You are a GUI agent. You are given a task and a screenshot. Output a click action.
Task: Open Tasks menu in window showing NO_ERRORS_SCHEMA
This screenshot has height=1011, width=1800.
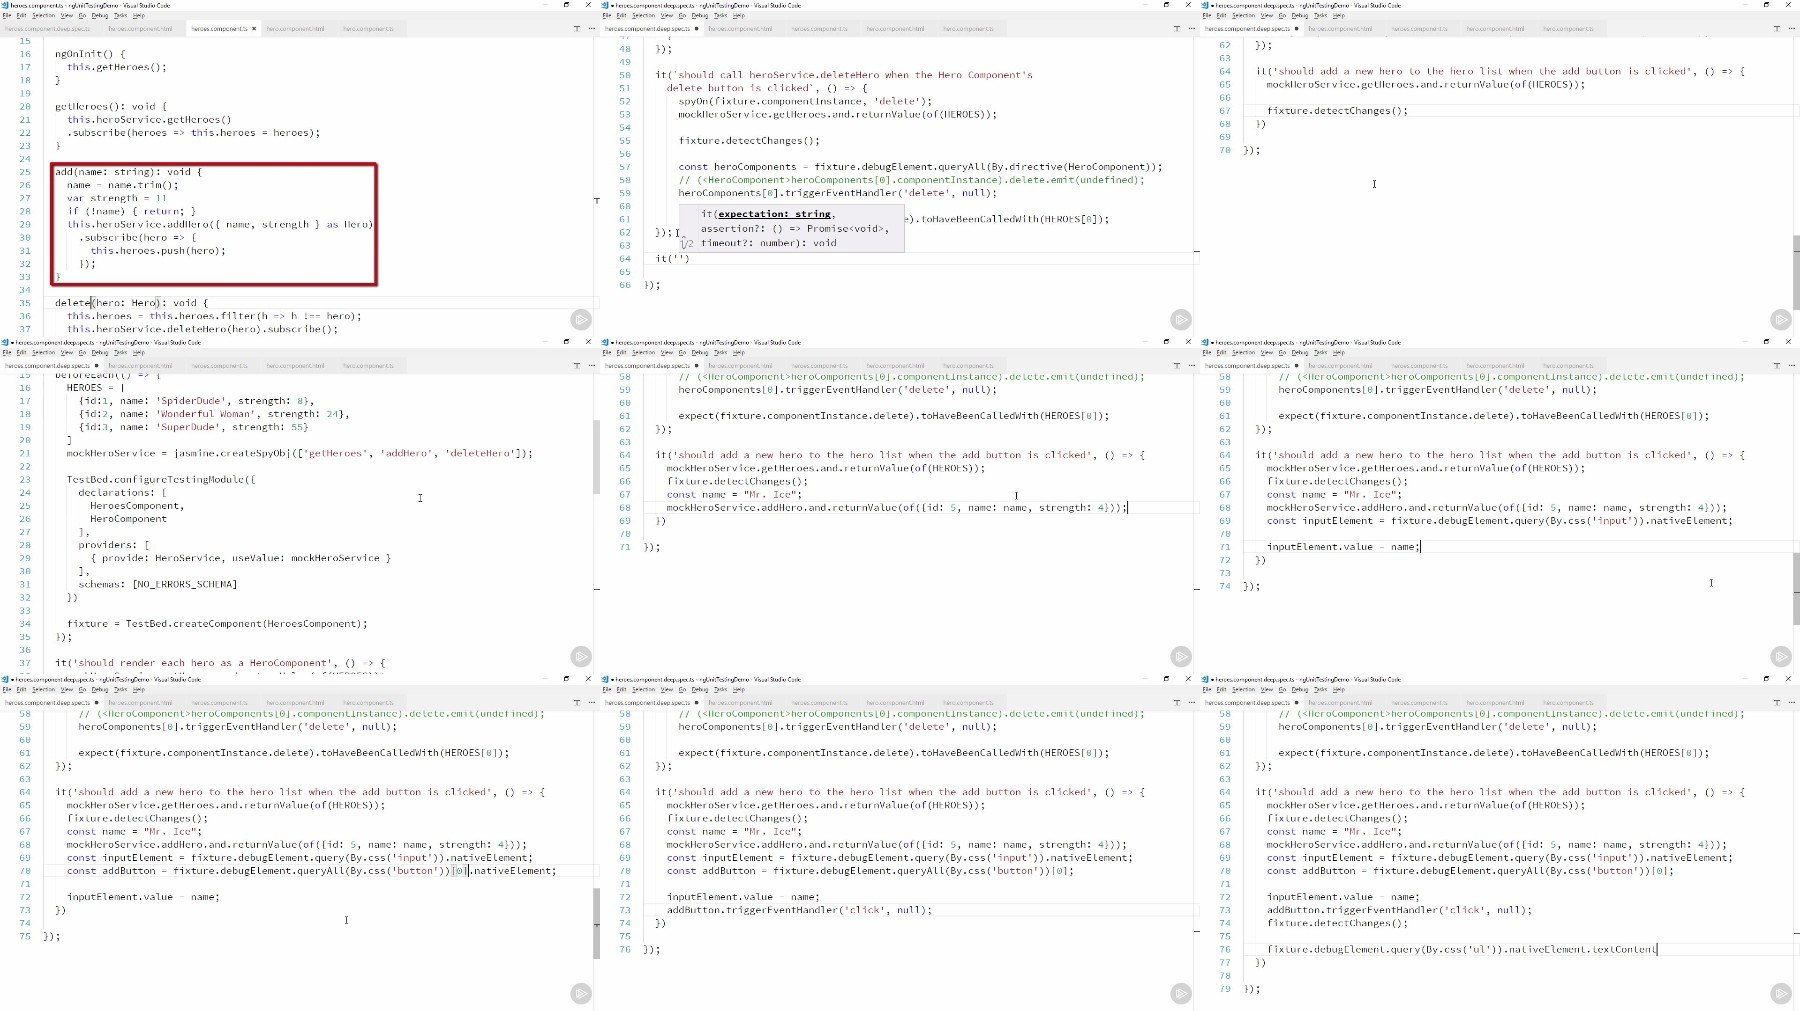[120, 353]
